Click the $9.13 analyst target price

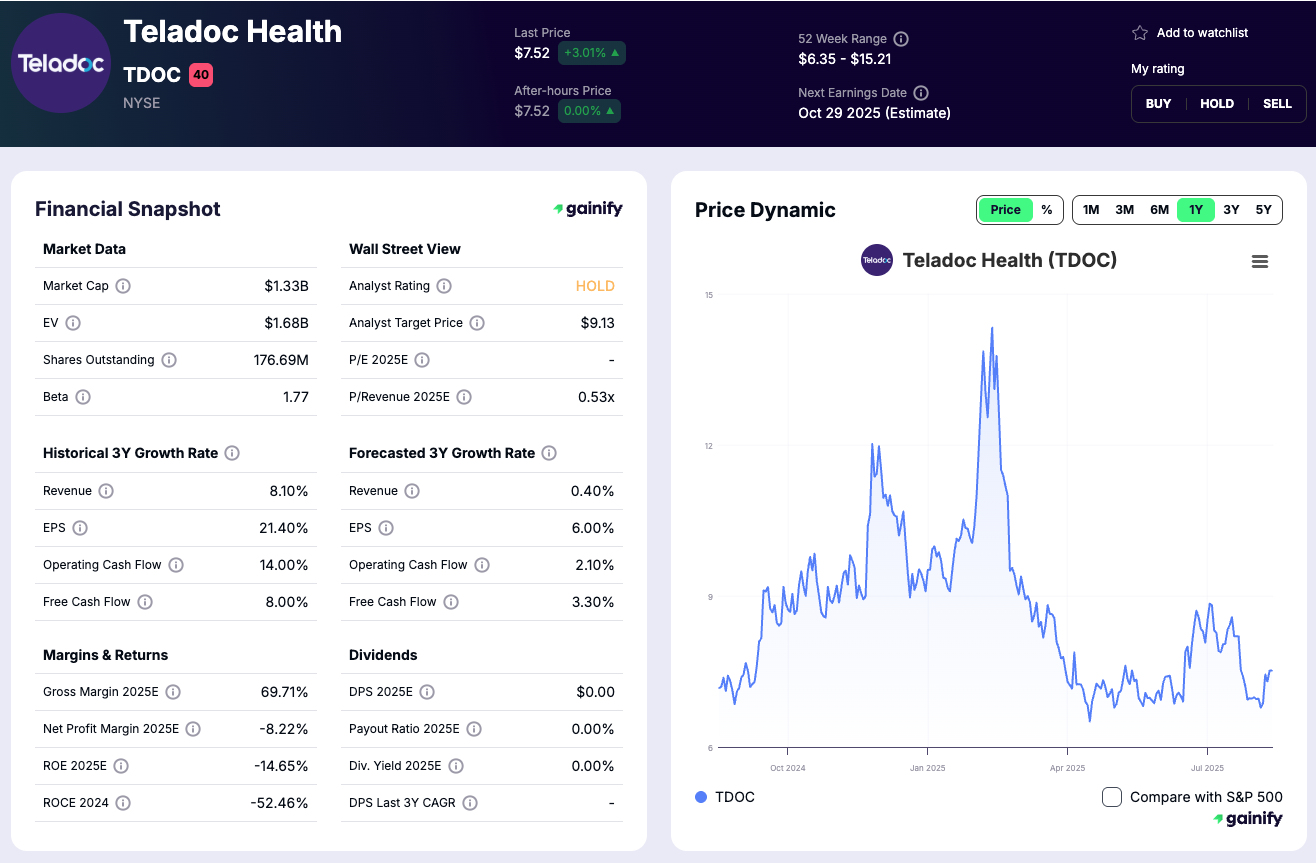[597, 323]
